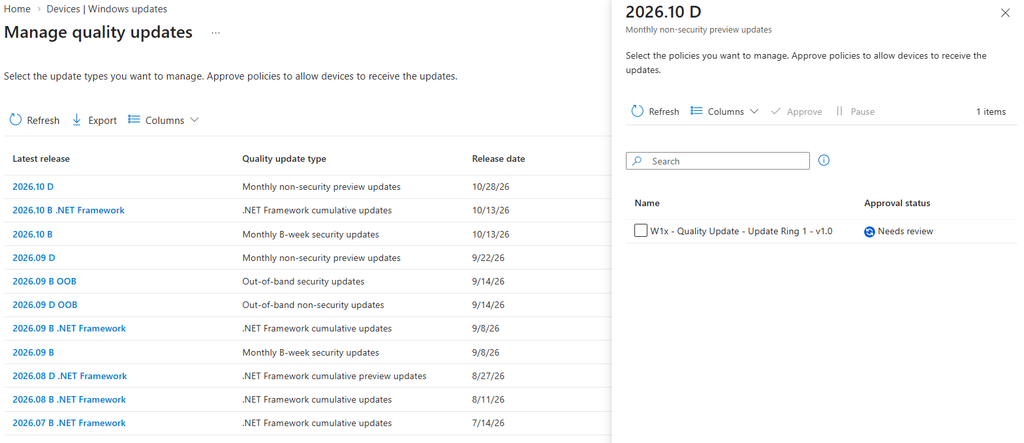Open the 2026.08 D .NET Framework release
The image size is (1024, 443).
(70, 376)
